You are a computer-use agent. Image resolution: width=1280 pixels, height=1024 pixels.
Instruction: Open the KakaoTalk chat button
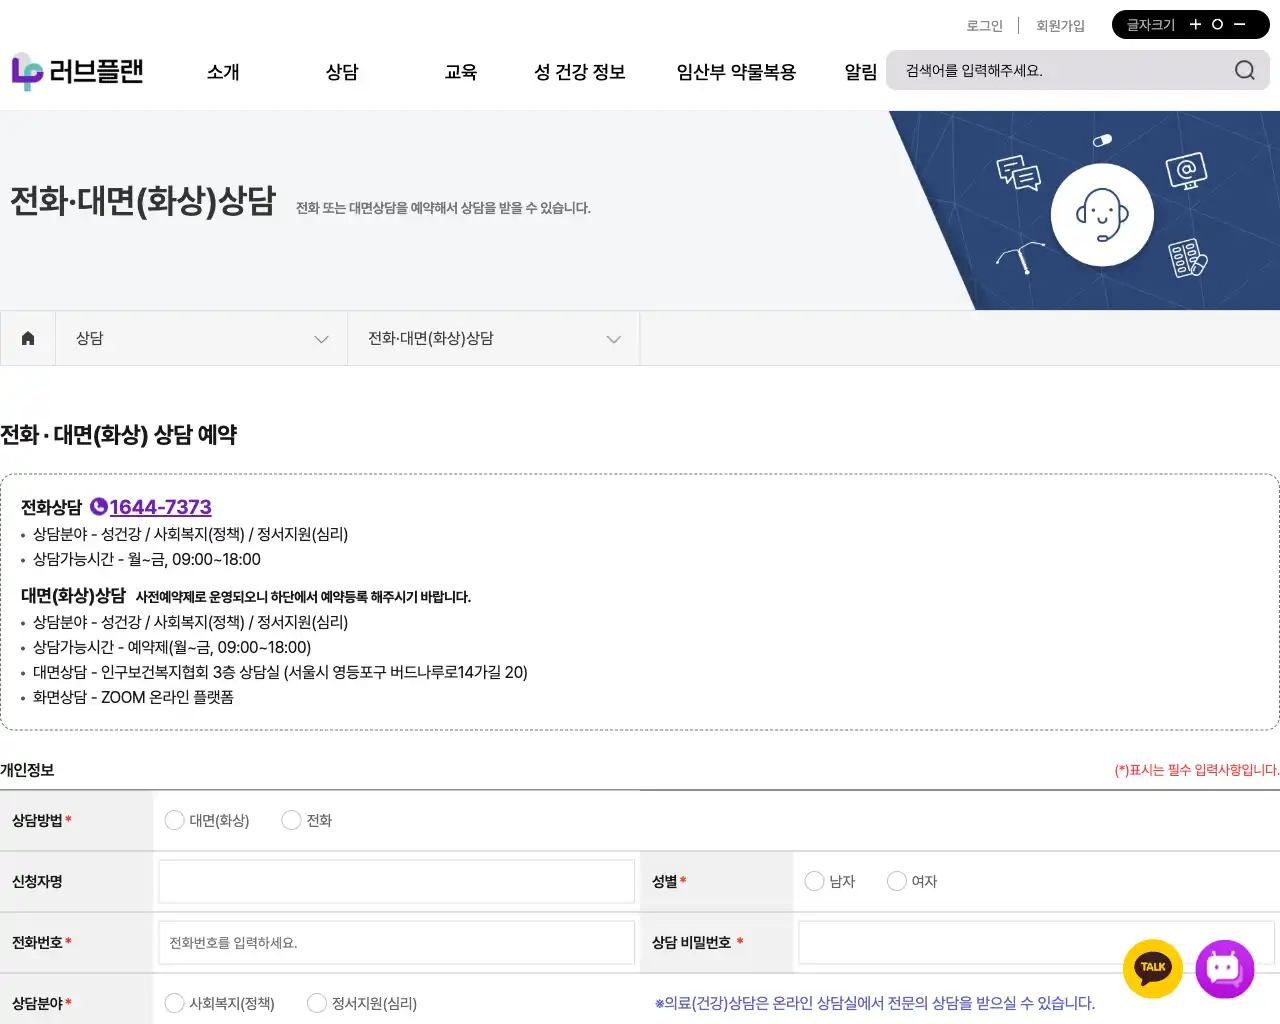[x=1153, y=968]
